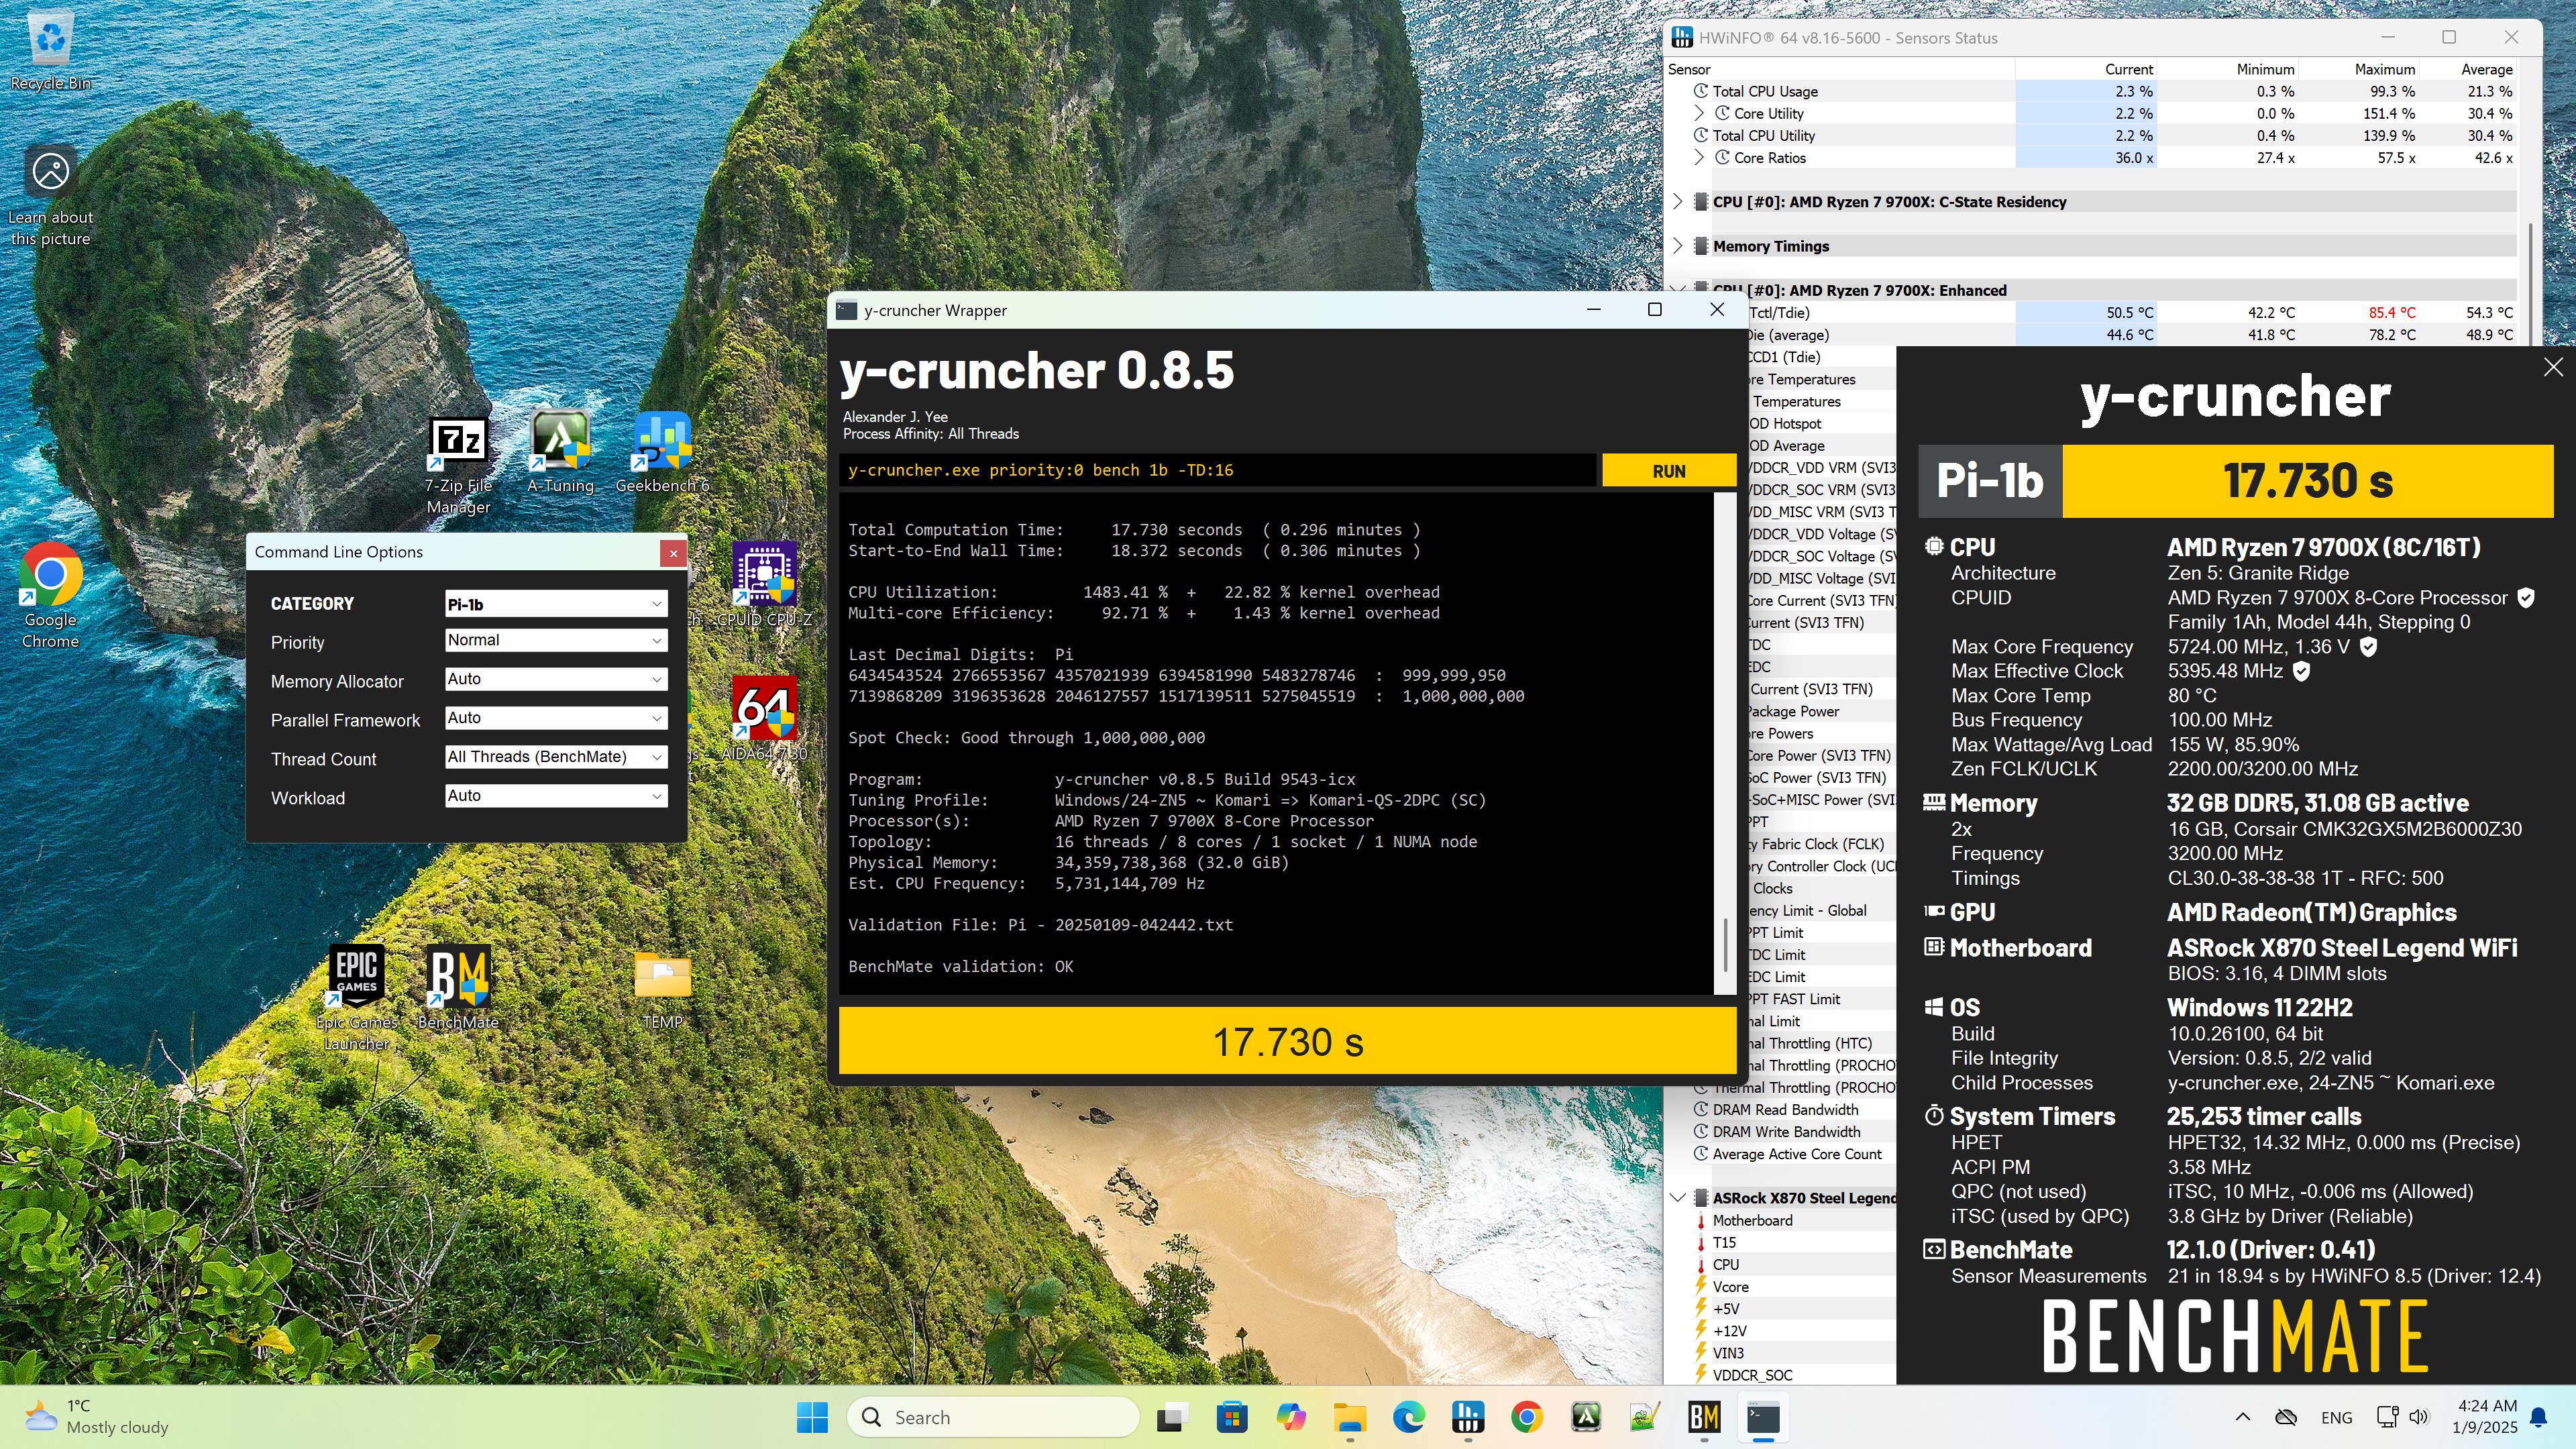Open File Explorer from taskbar
Screen dimensions: 2576x1449
pos(1350,1417)
